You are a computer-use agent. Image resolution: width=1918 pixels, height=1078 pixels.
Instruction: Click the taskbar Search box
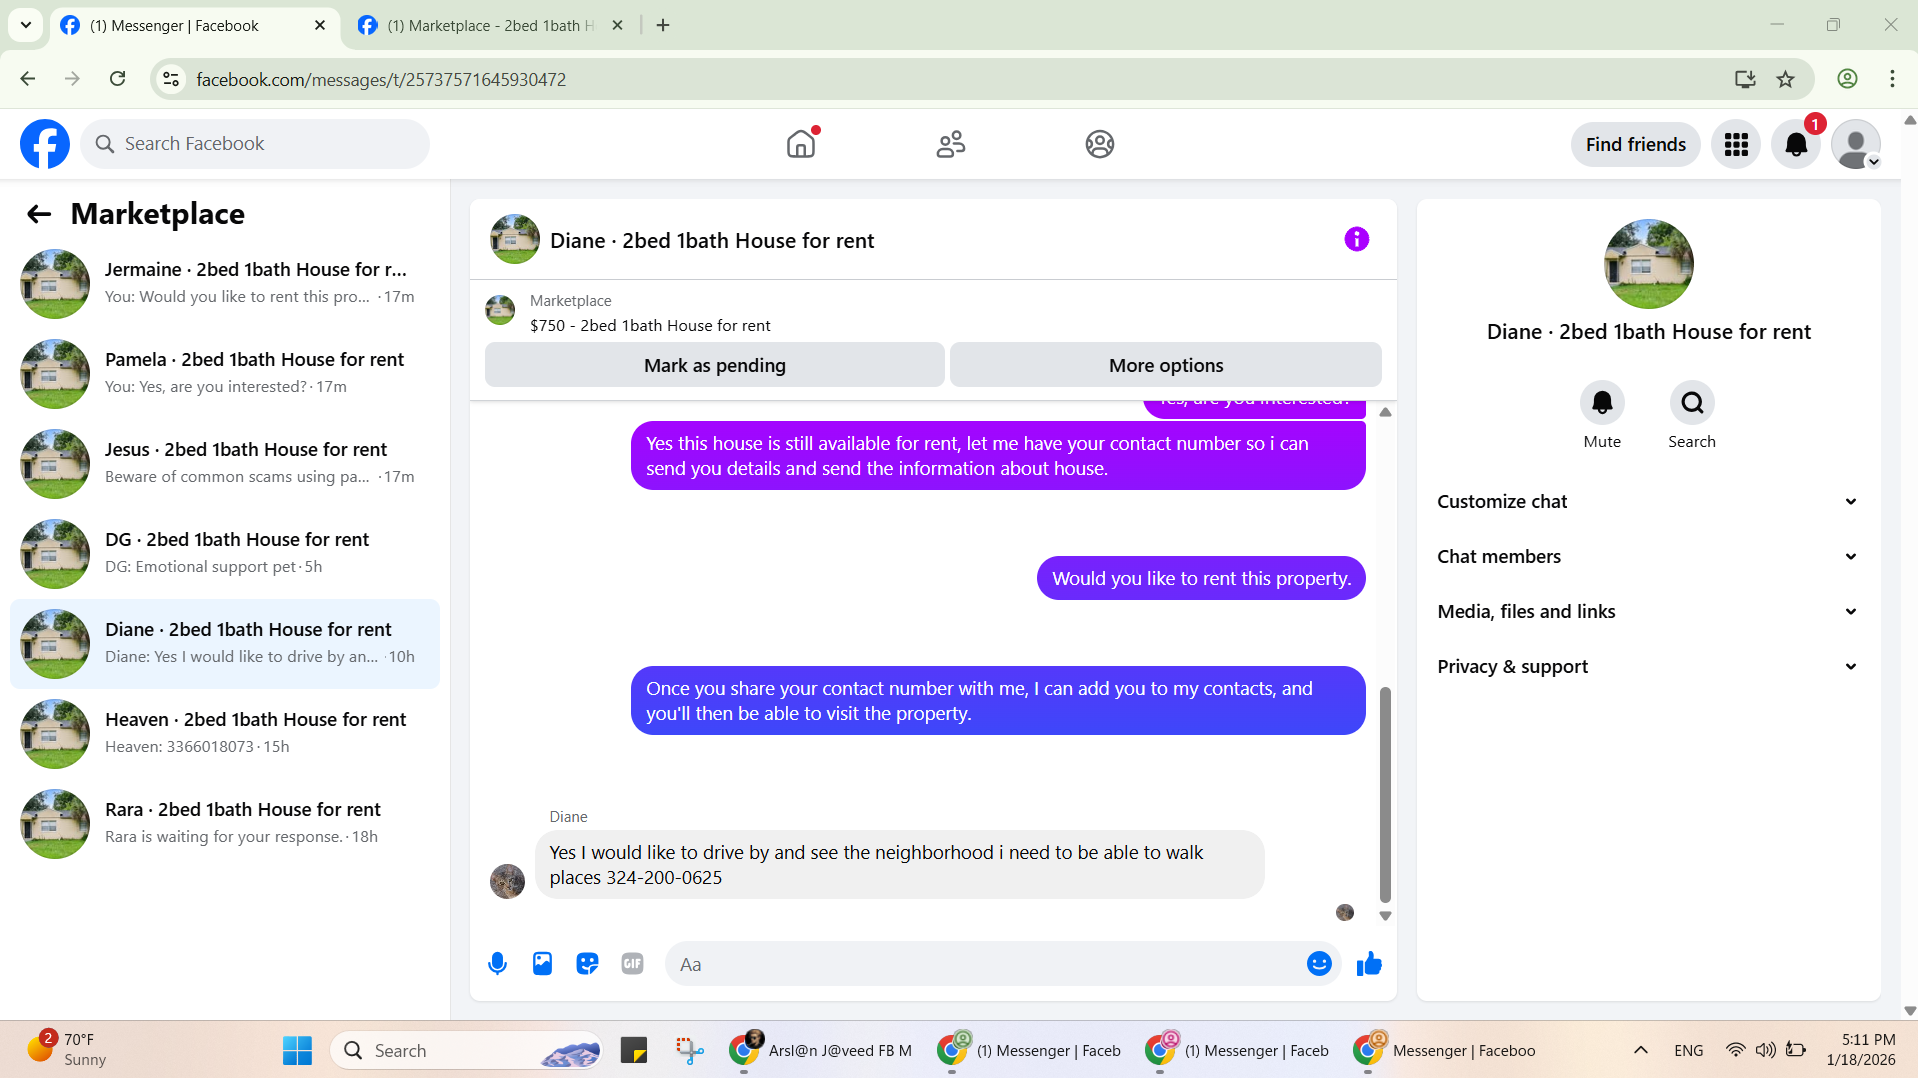(467, 1050)
